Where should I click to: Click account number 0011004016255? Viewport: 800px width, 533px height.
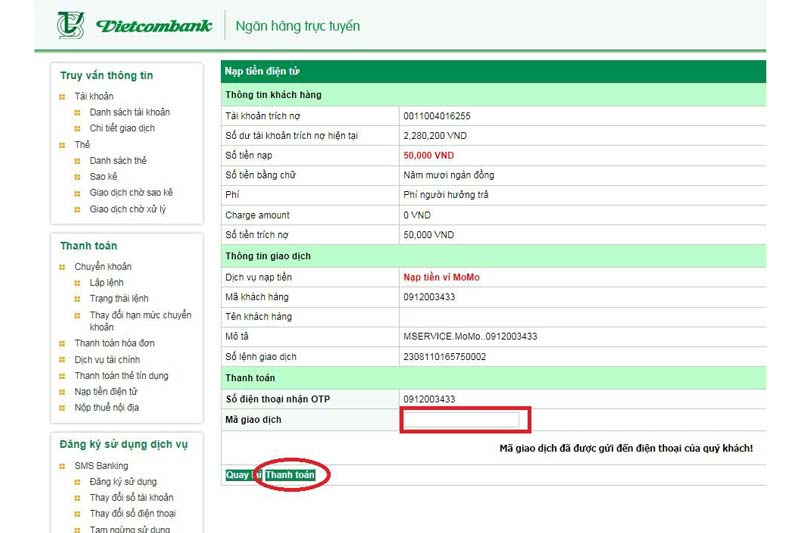(x=437, y=116)
